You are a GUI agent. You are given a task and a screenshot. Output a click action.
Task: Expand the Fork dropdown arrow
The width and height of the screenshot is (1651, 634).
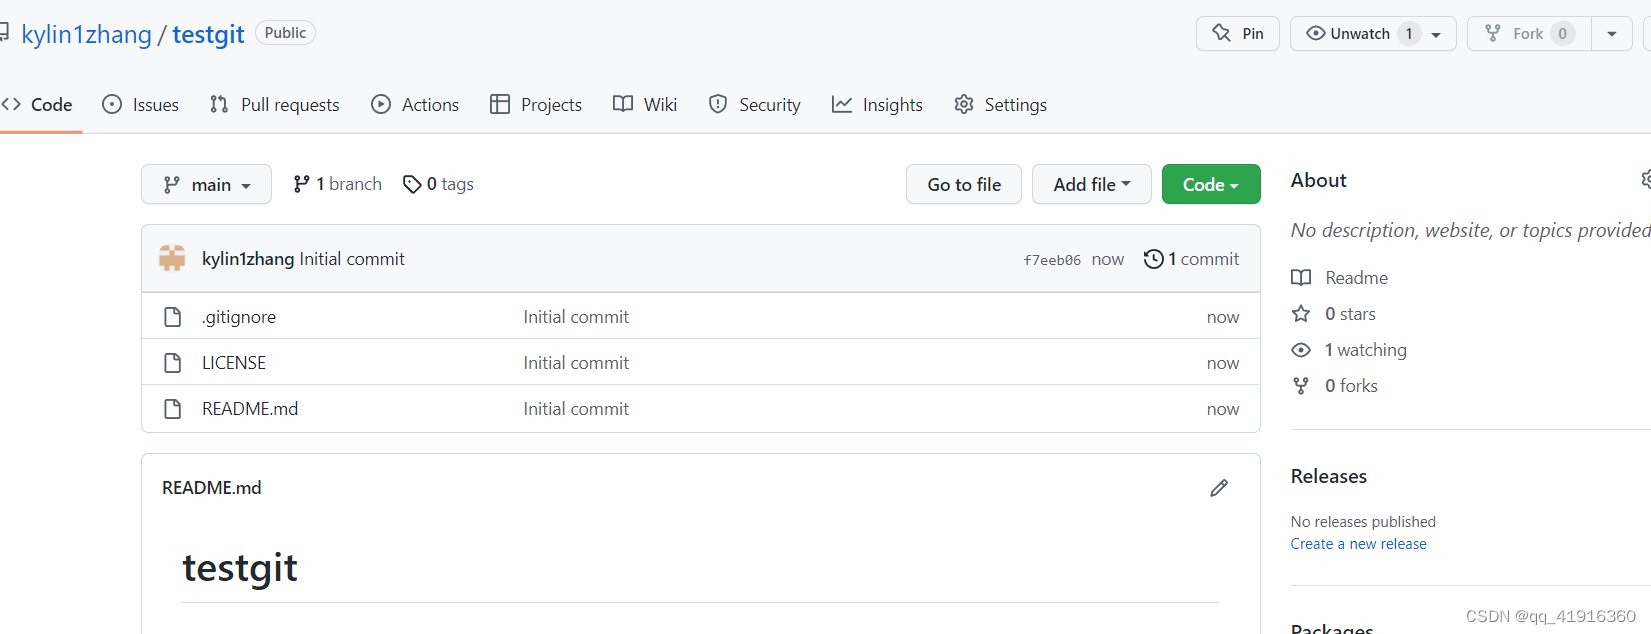(x=1612, y=33)
